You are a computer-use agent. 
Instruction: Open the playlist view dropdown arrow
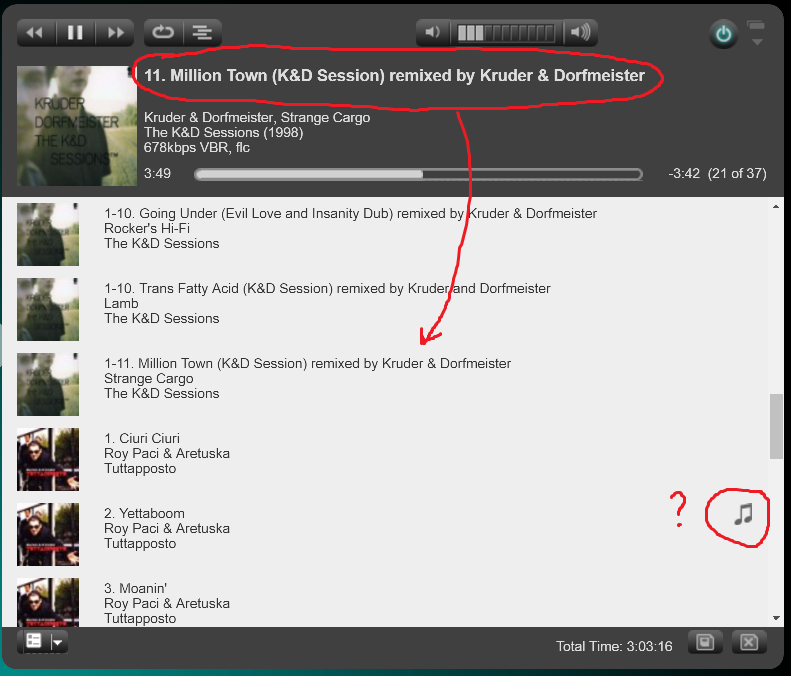tap(58, 642)
